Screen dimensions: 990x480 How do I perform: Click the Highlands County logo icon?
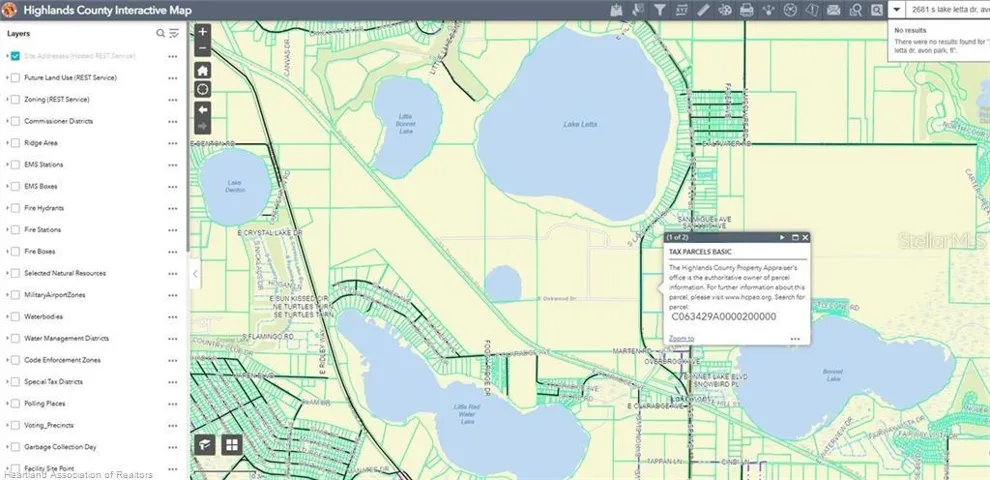click(9, 9)
